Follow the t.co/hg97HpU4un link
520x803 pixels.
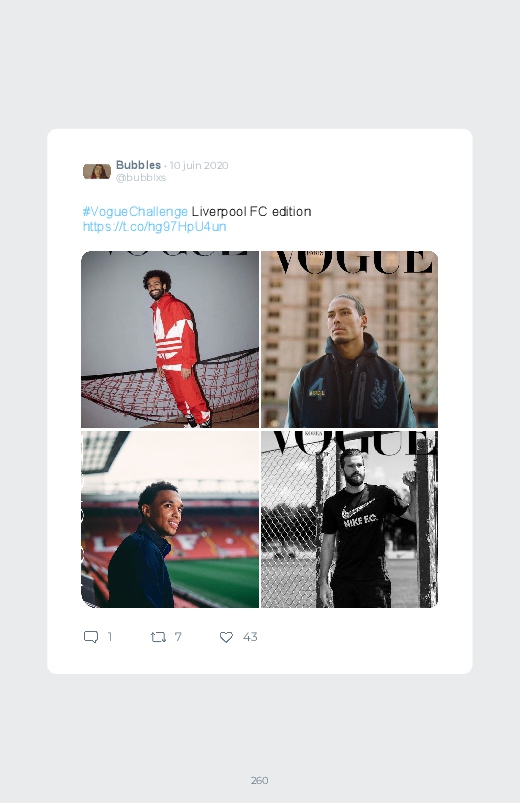pos(154,226)
